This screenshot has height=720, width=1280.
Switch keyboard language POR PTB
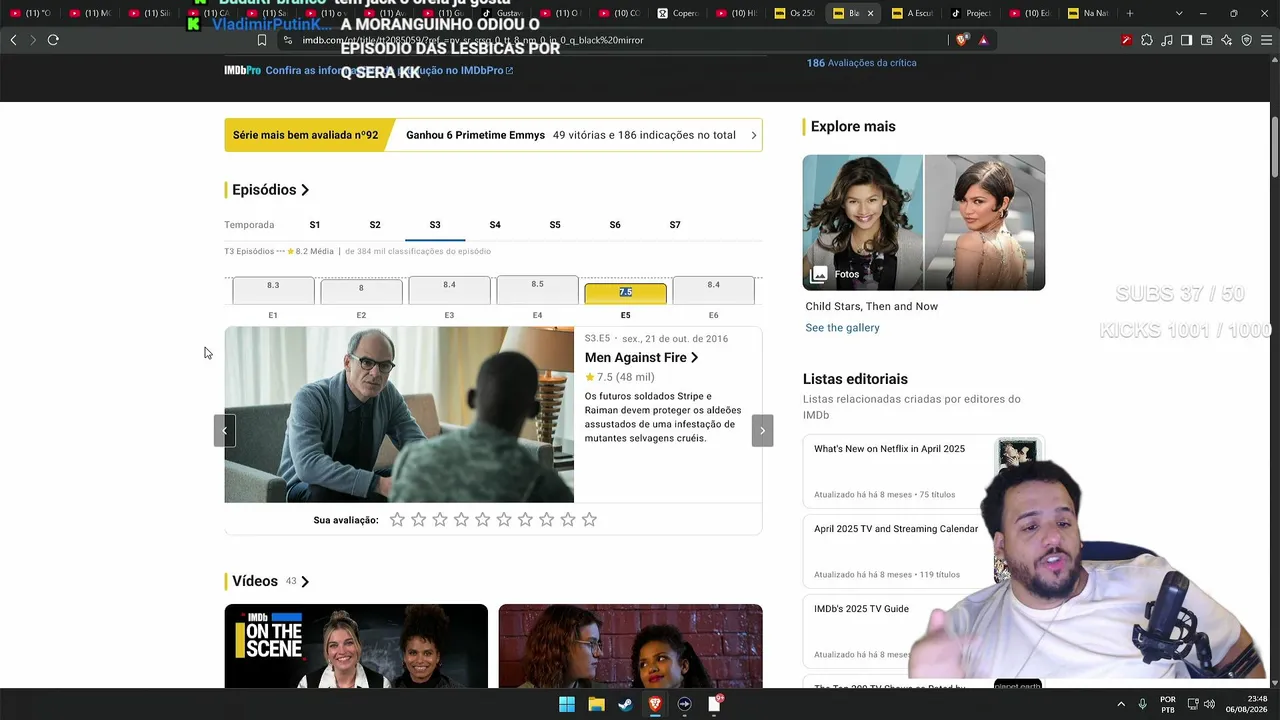pos(1168,704)
